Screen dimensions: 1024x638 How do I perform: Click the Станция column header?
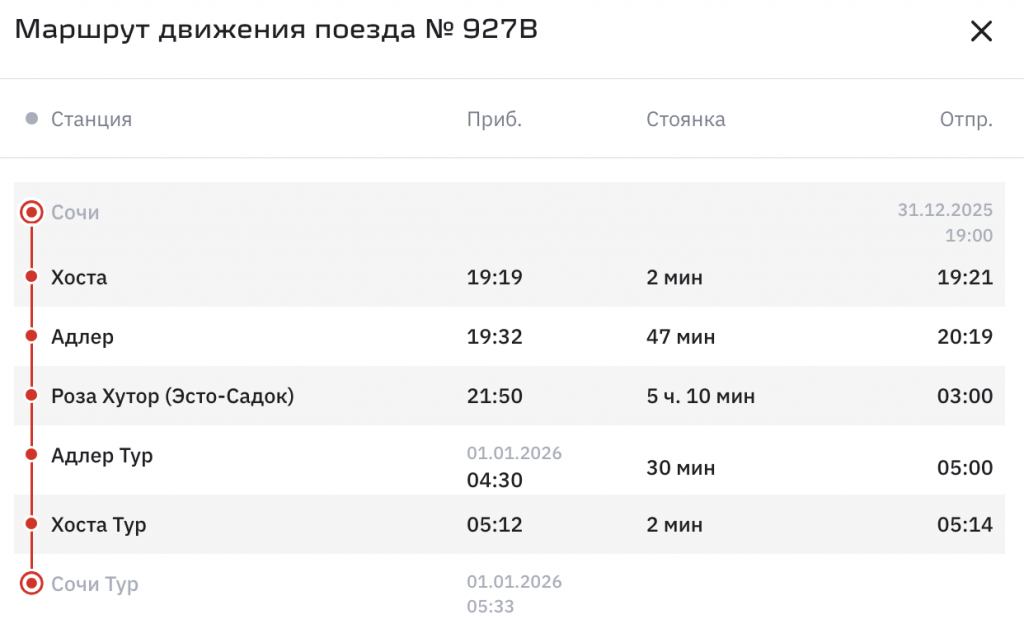point(91,120)
